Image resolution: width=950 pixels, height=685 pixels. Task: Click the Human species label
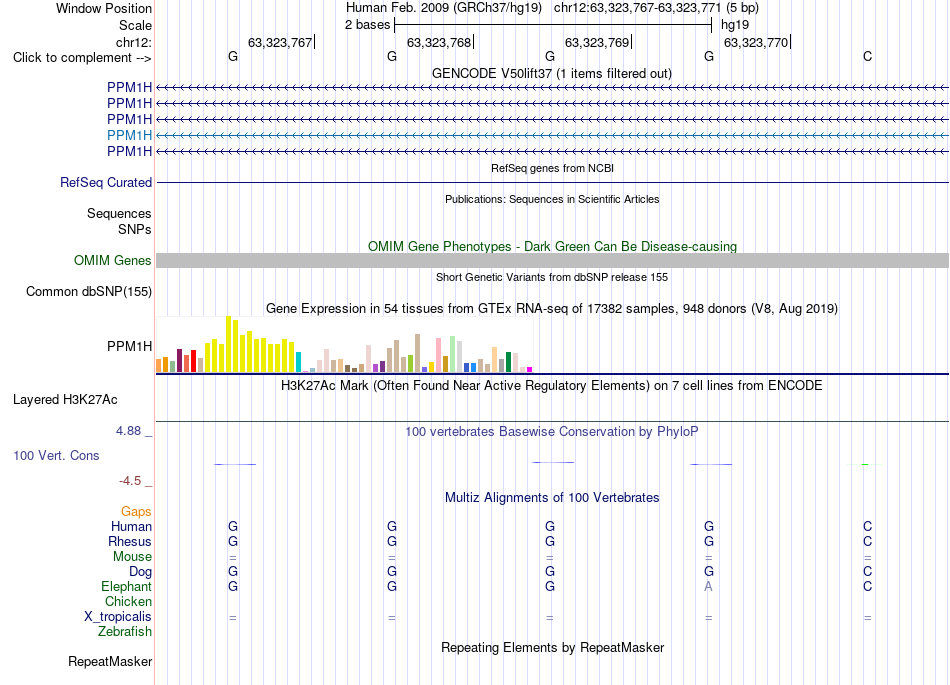tap(131, 526)
